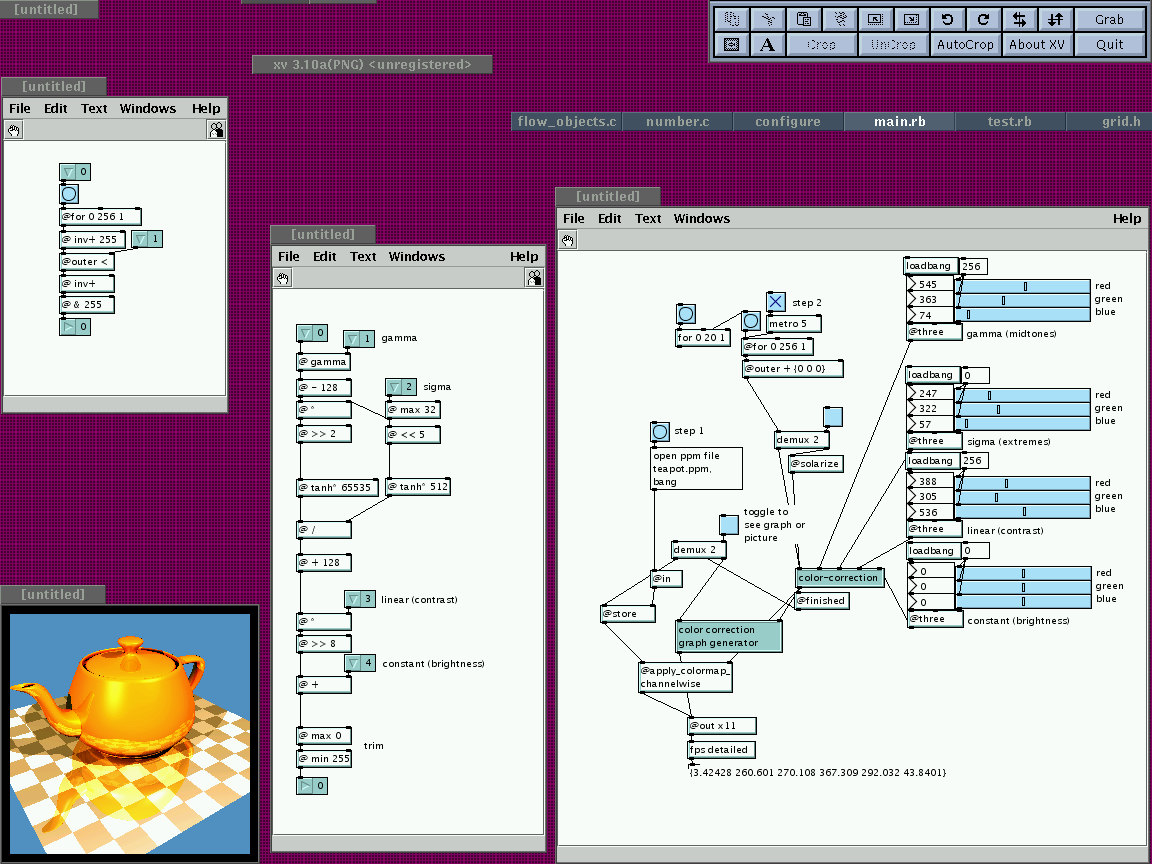
Task: Open Help menu in the color-correction patch window
Action: (x=1126, y=218)
